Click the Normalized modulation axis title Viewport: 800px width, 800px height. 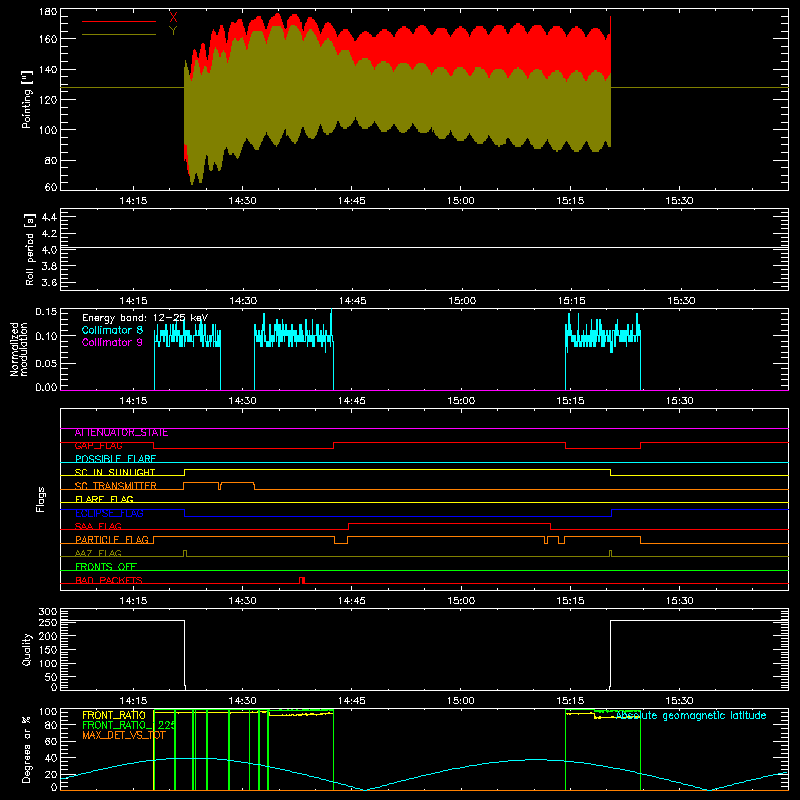pos(18,349)
